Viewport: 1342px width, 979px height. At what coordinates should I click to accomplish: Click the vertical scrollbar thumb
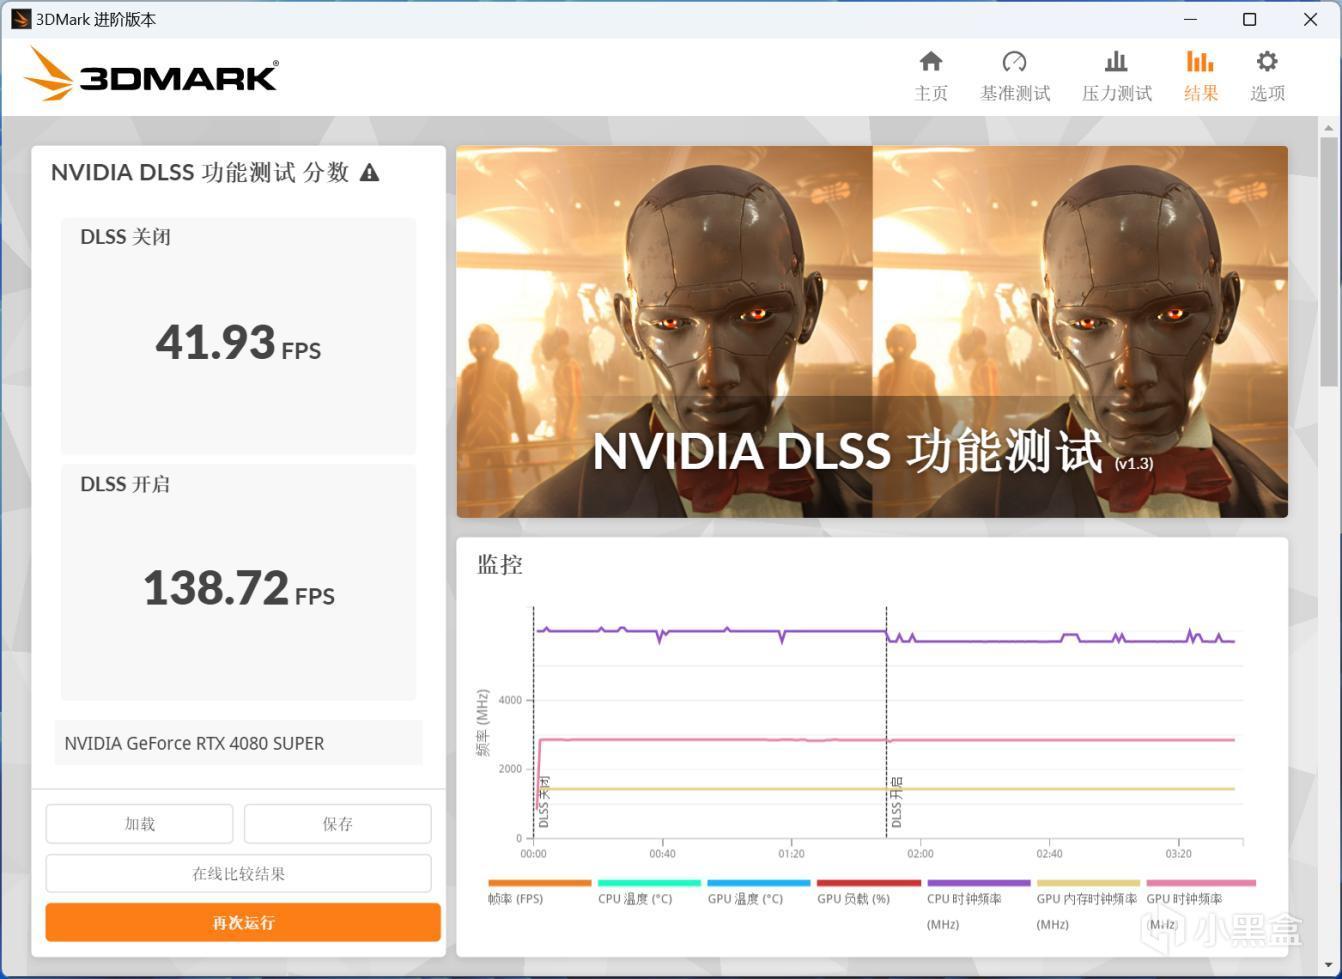click(x=1329, y=260)
